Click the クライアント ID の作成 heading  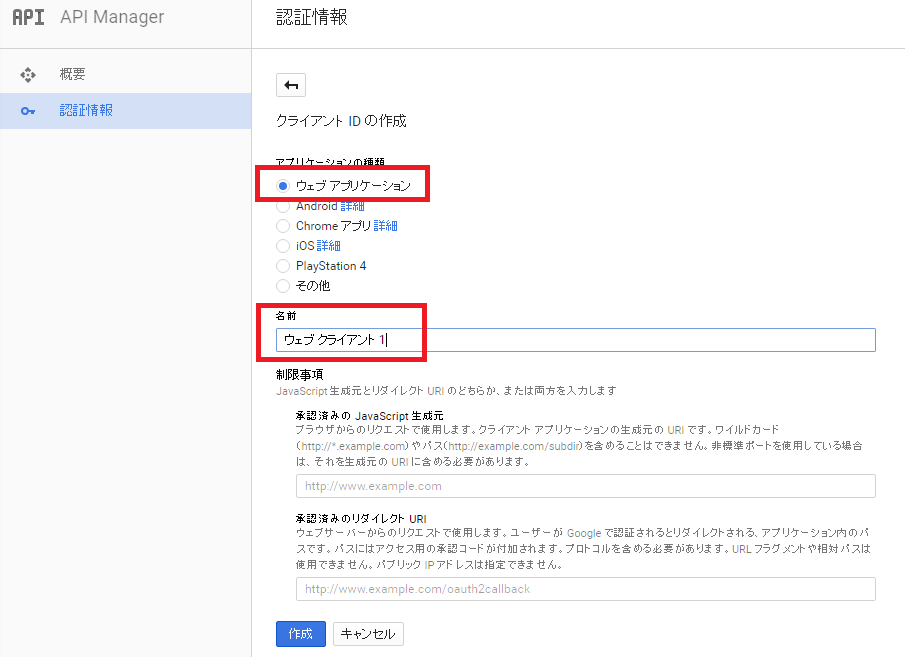(341, 121)
